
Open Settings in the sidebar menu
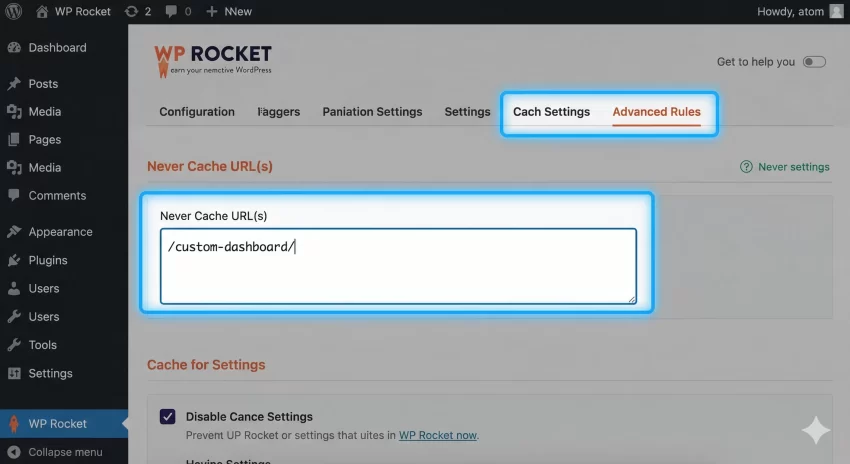coord(50,373)
